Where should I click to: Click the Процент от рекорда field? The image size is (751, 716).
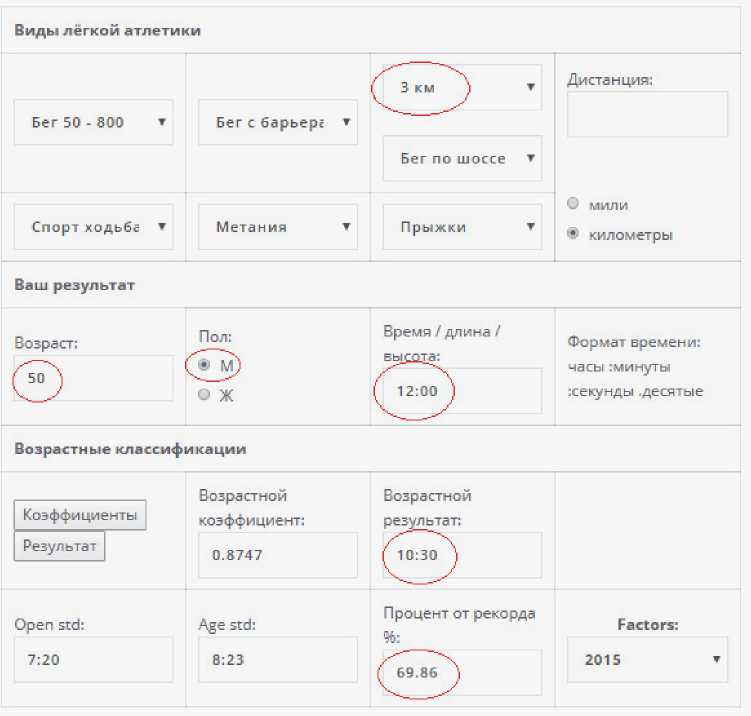point(462,672)
